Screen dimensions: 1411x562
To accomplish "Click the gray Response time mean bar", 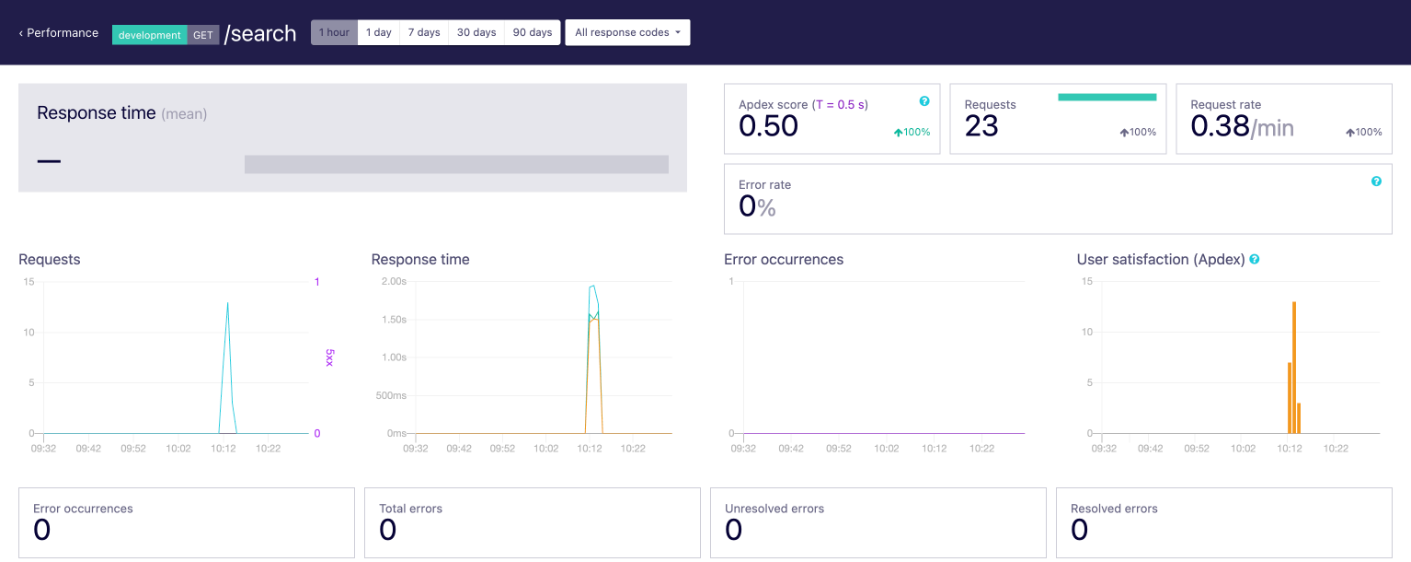I will 456,164.
